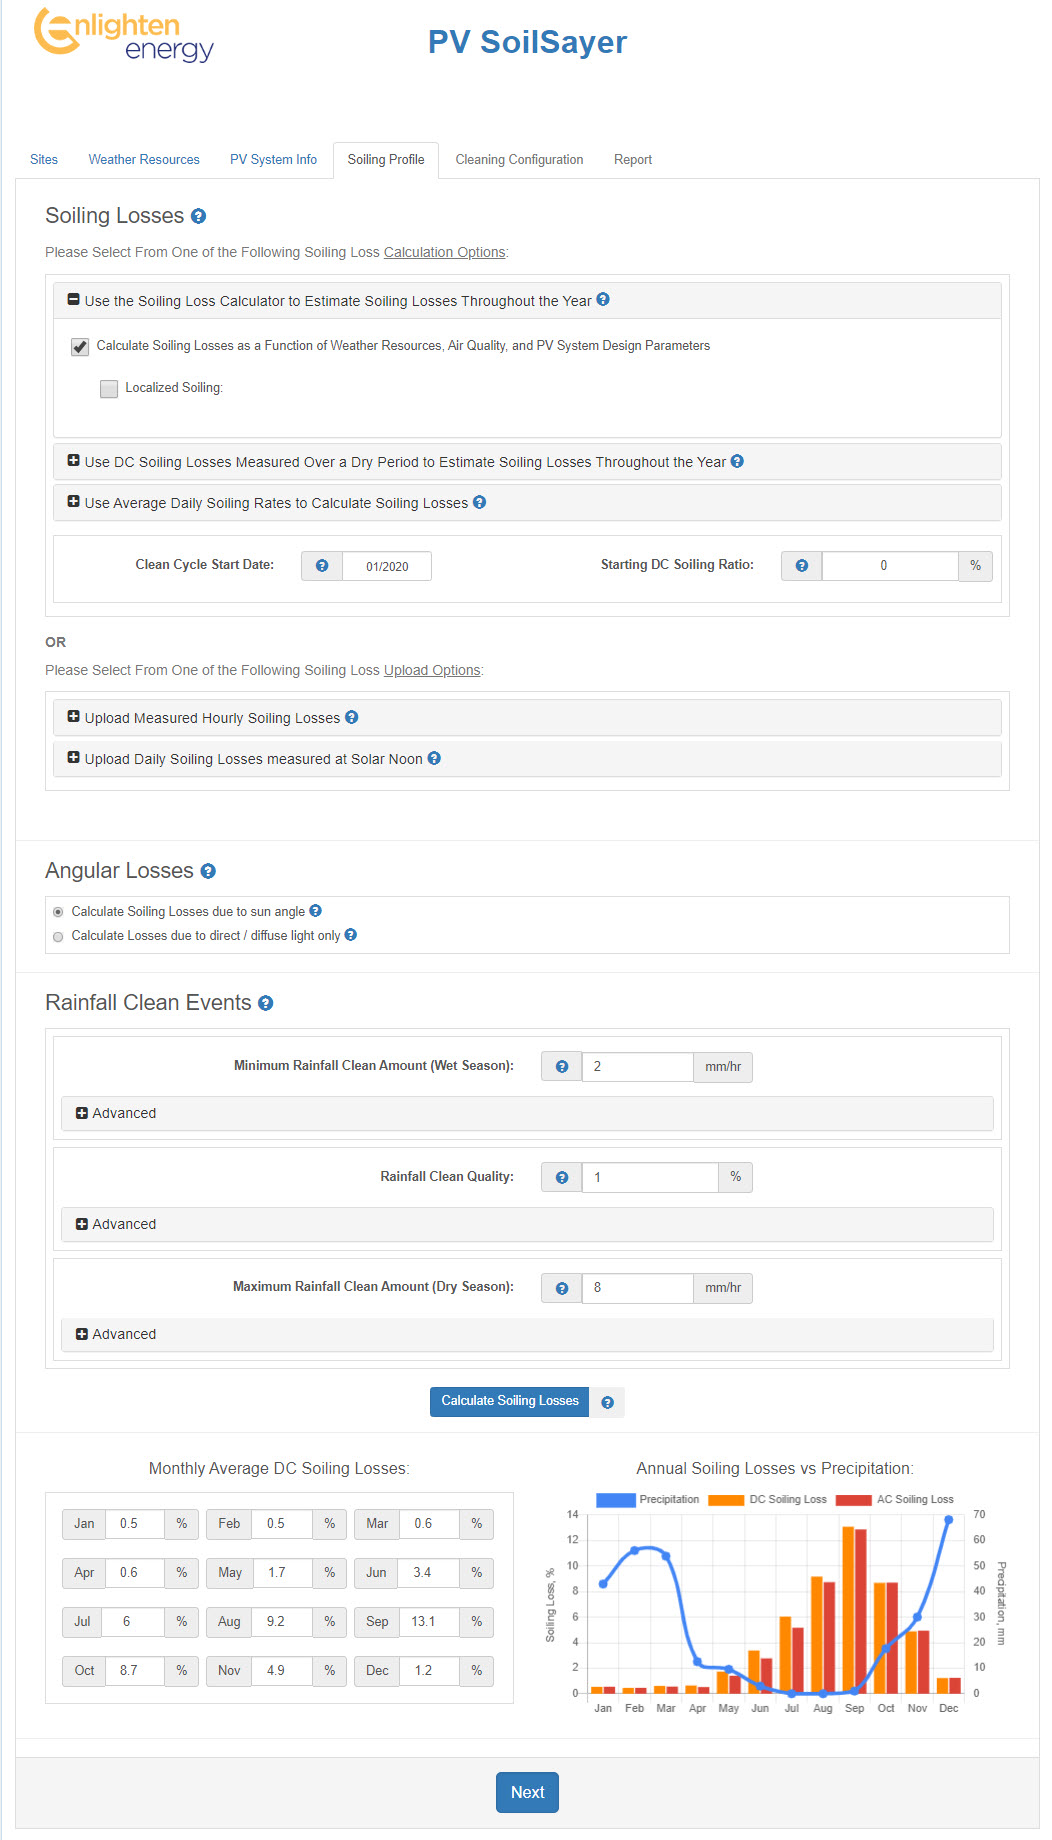This screenshot has height=1840, width=1052.
Task: Click help icon beside Rainfall Clean Events
Action: tap(266, 1003)
